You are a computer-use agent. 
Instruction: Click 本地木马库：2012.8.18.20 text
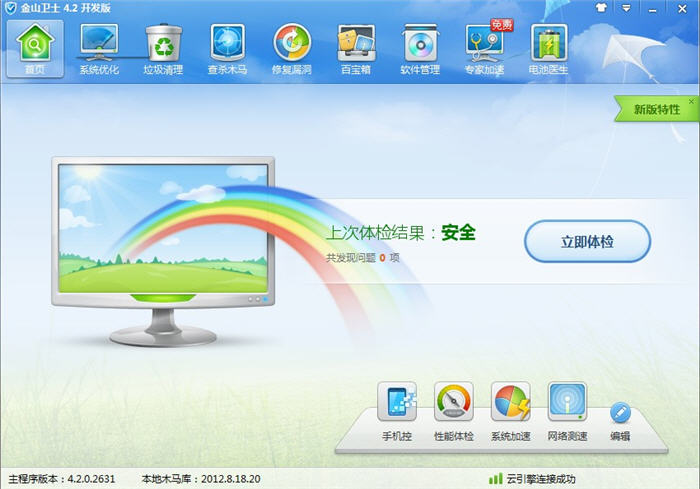(201, 479)
